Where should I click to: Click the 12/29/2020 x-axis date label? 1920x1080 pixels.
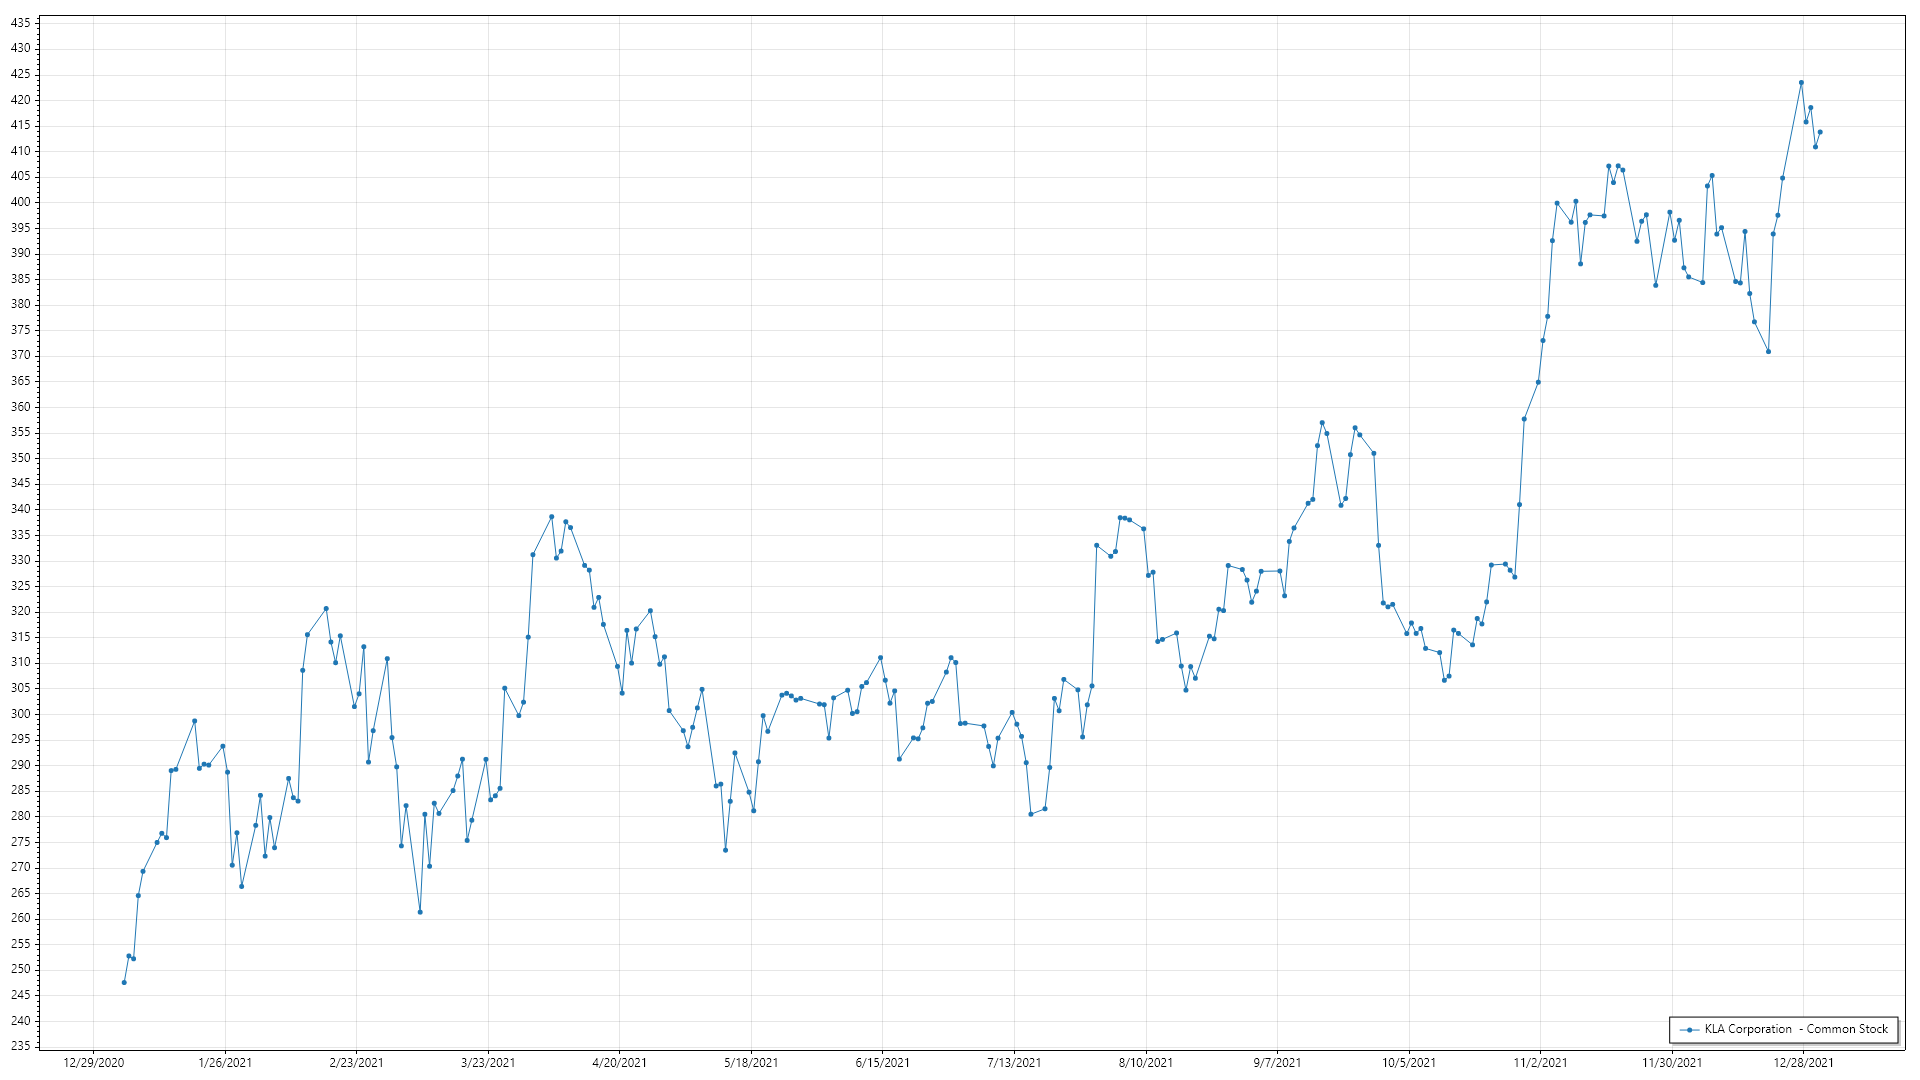[x=93, y=1063]
